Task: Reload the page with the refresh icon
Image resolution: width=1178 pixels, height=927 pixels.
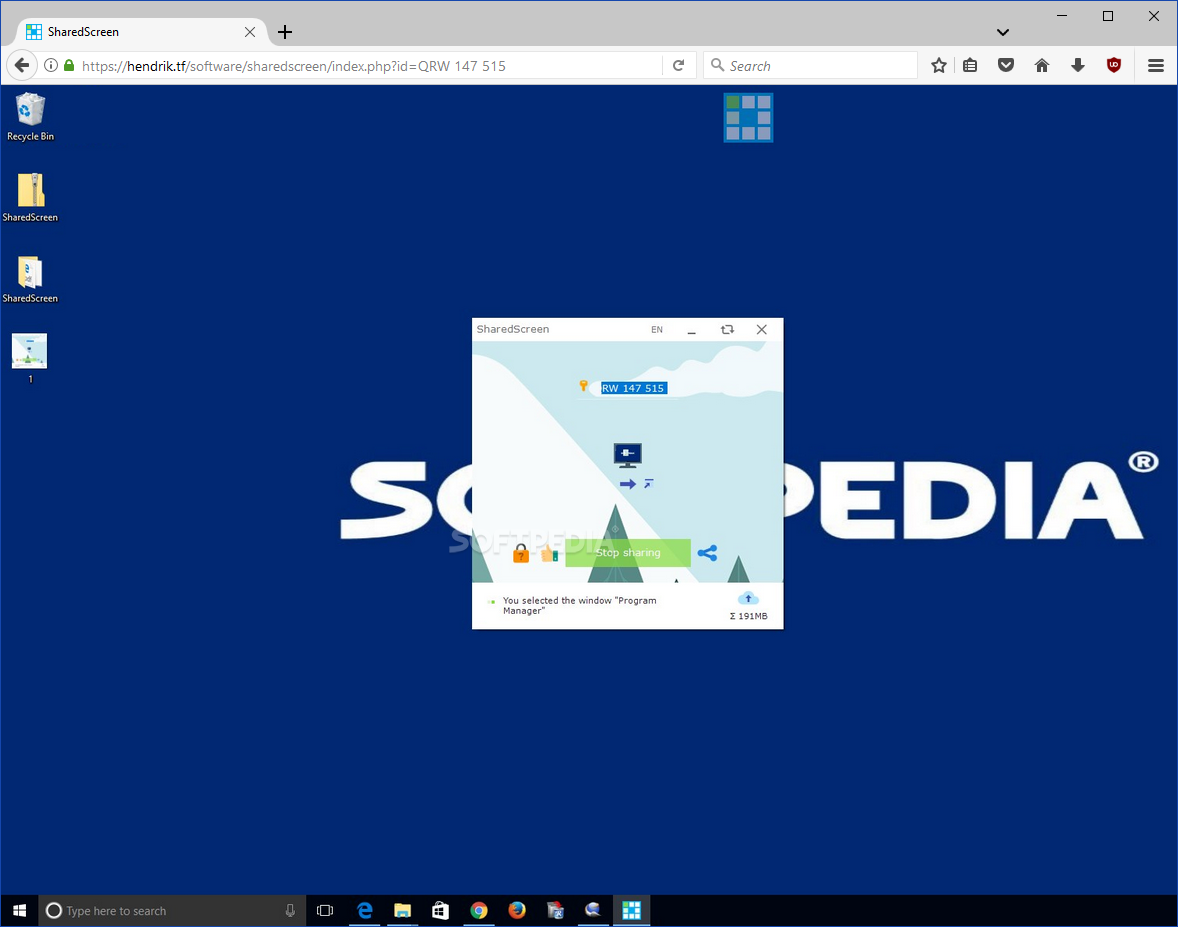Action: click(x=678, y=65)
